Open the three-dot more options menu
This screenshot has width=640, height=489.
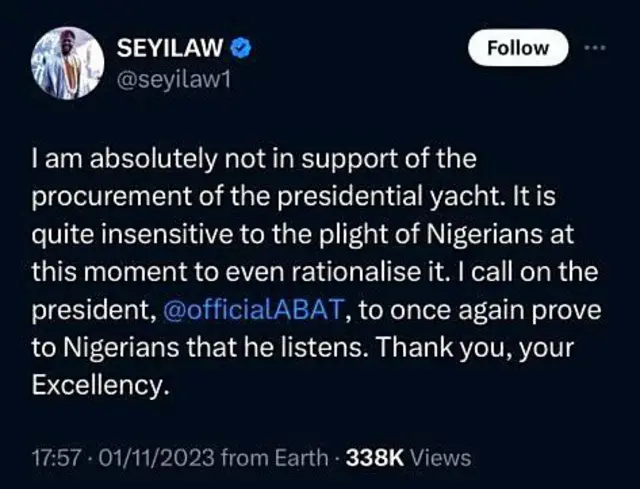[x=596, y=47]
